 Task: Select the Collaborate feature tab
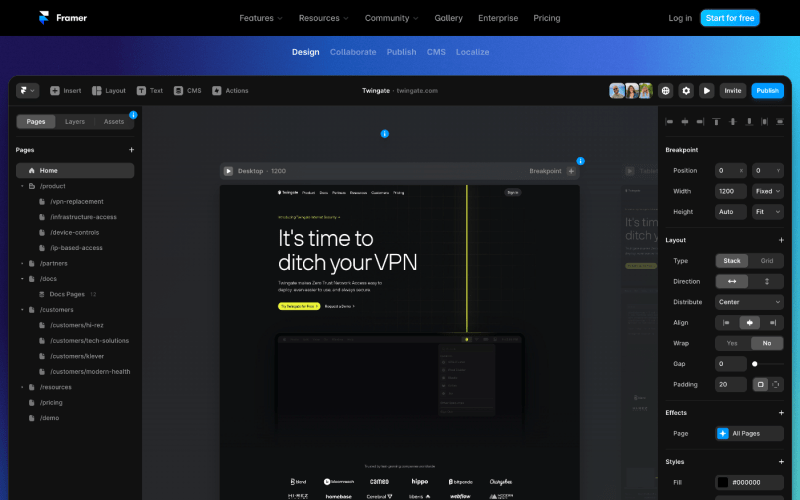tap(353, 52)
